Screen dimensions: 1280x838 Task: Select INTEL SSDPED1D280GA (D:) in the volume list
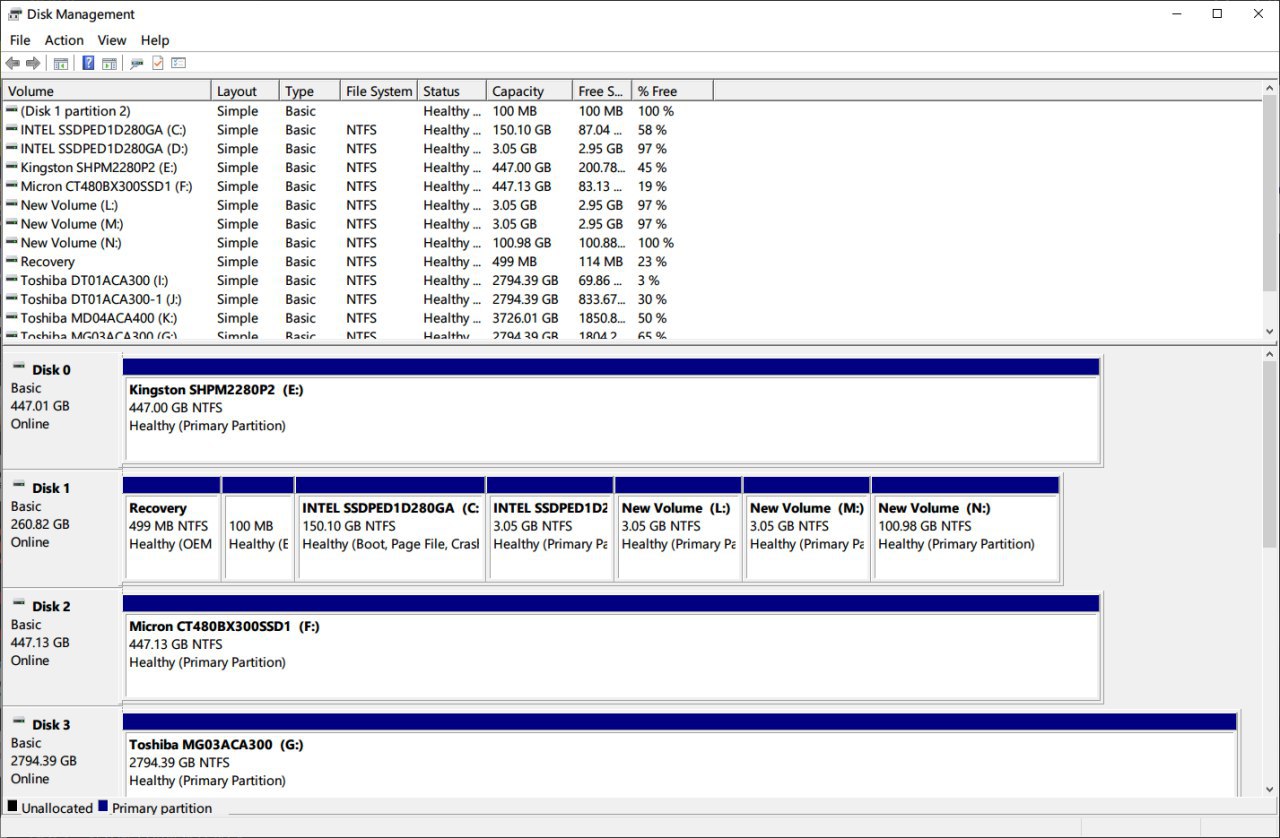point(103,149)
